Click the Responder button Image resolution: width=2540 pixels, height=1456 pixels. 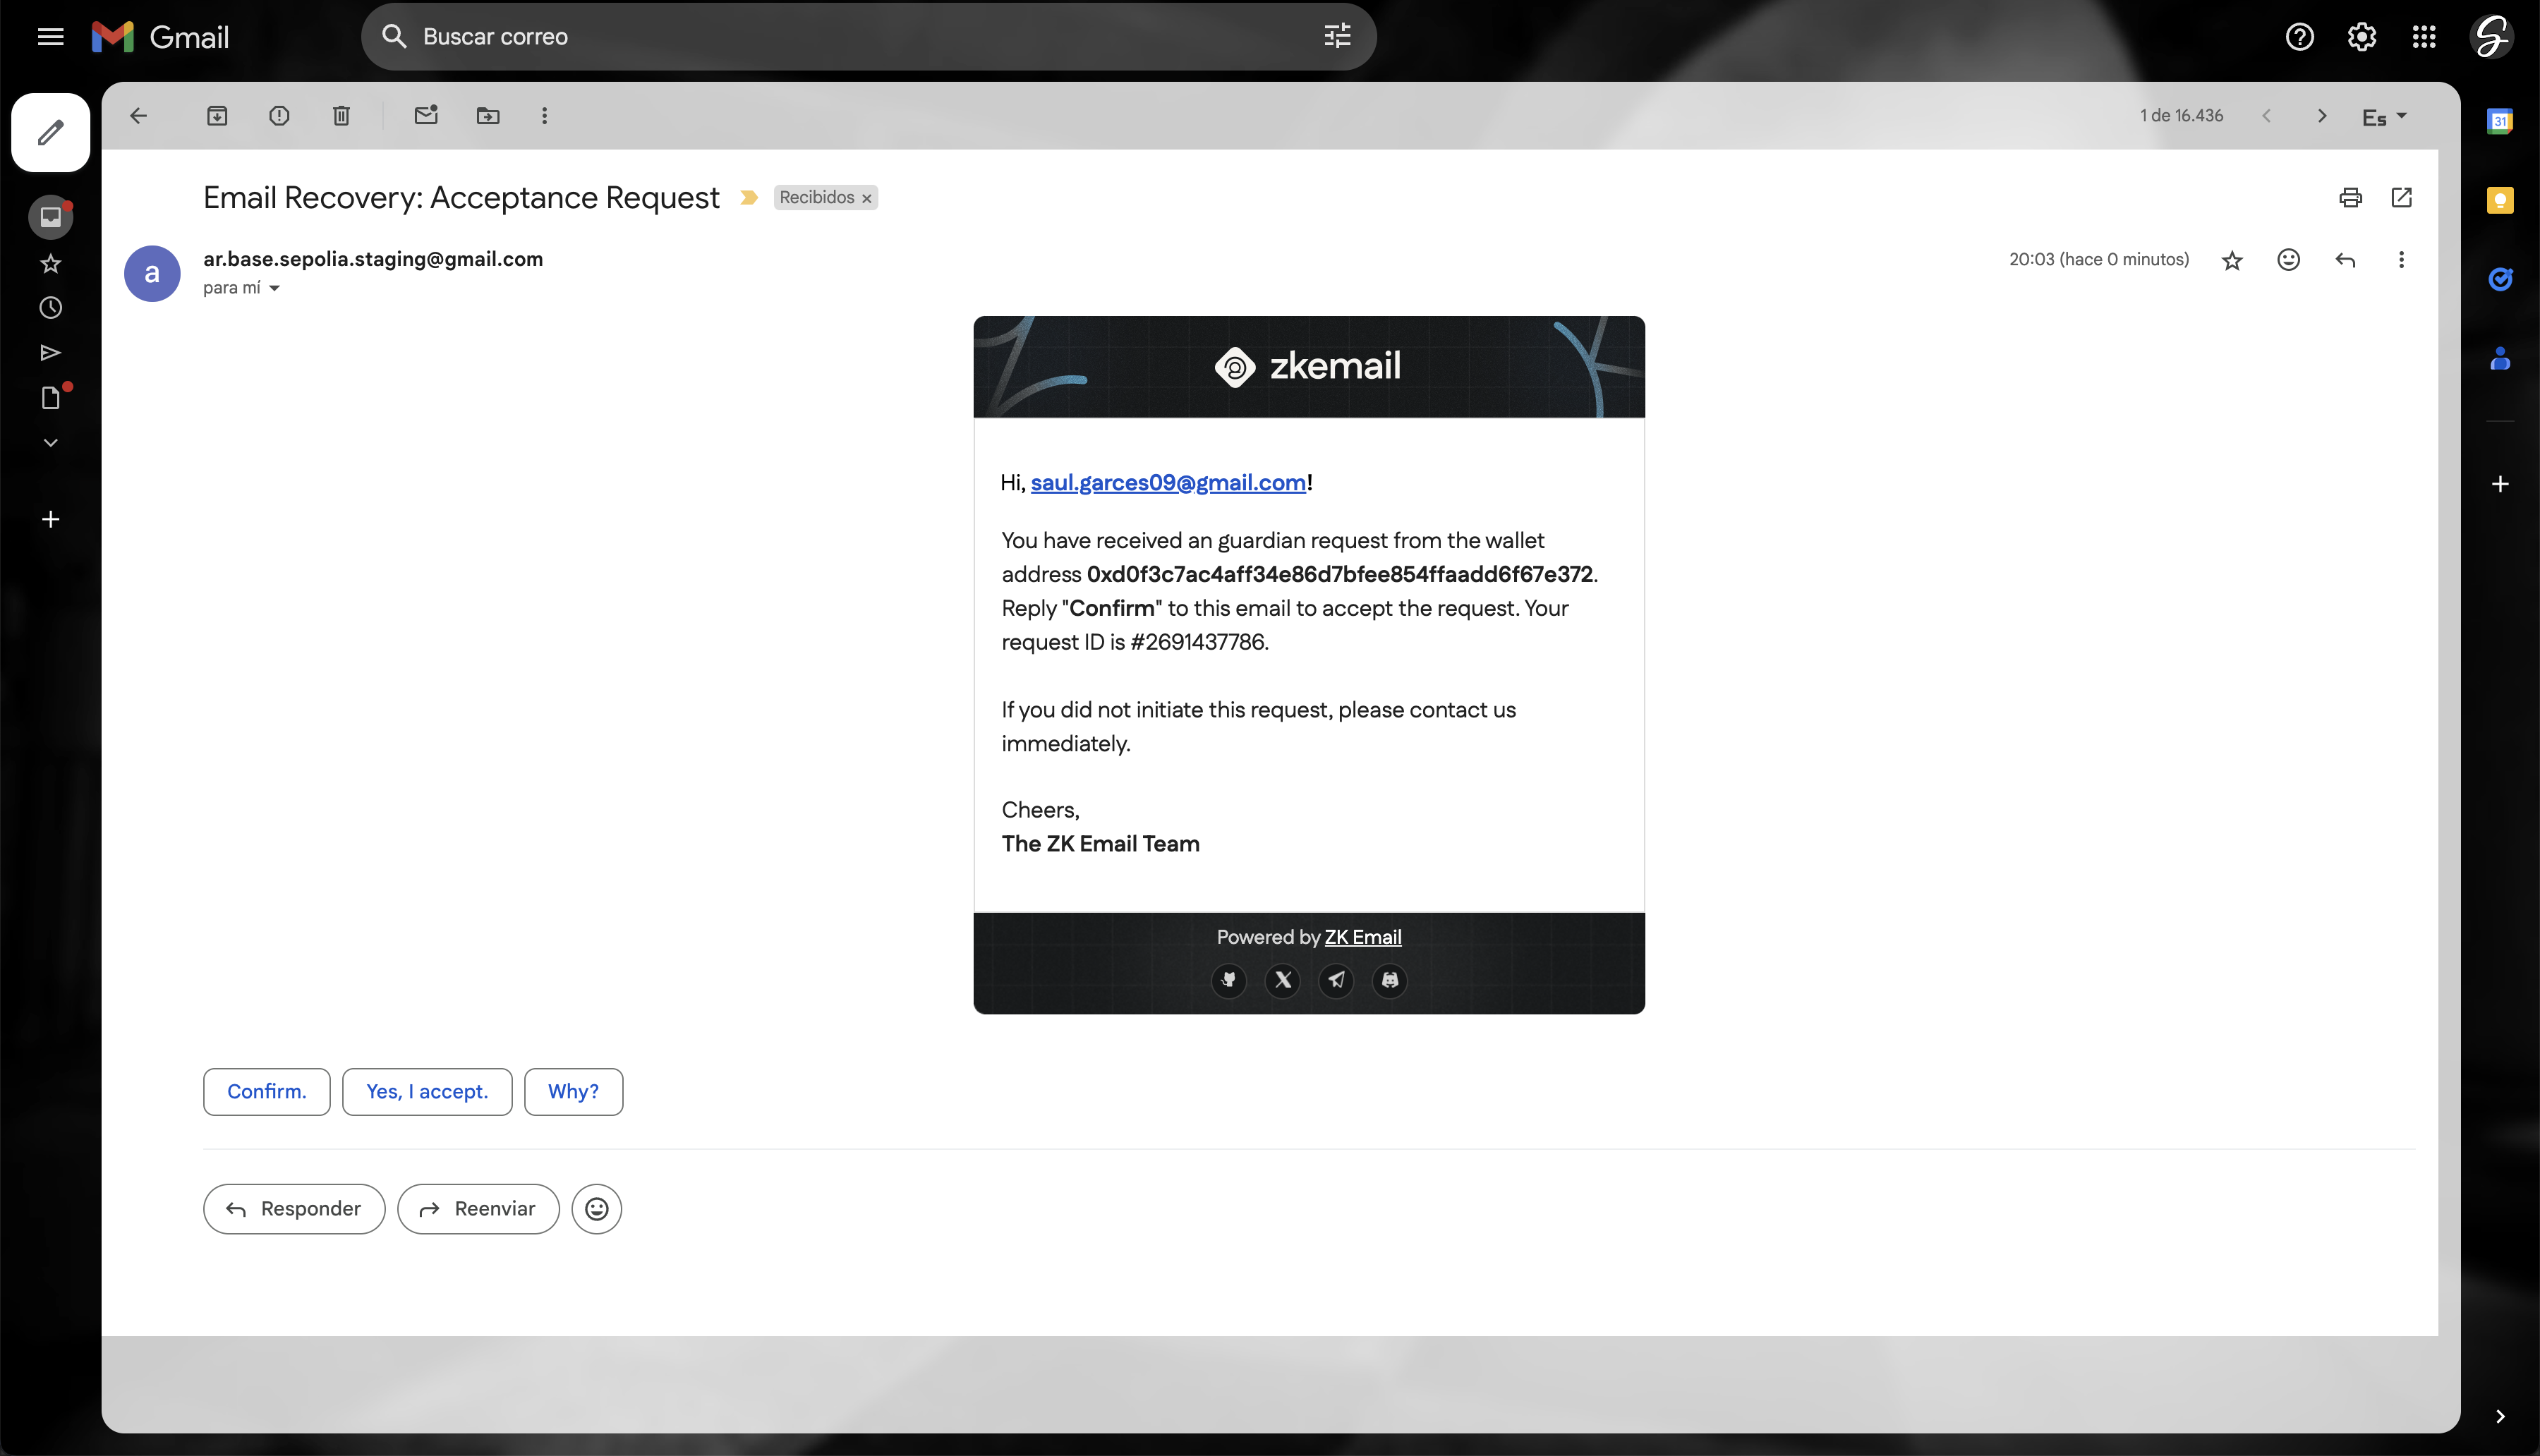[294, 1209]
